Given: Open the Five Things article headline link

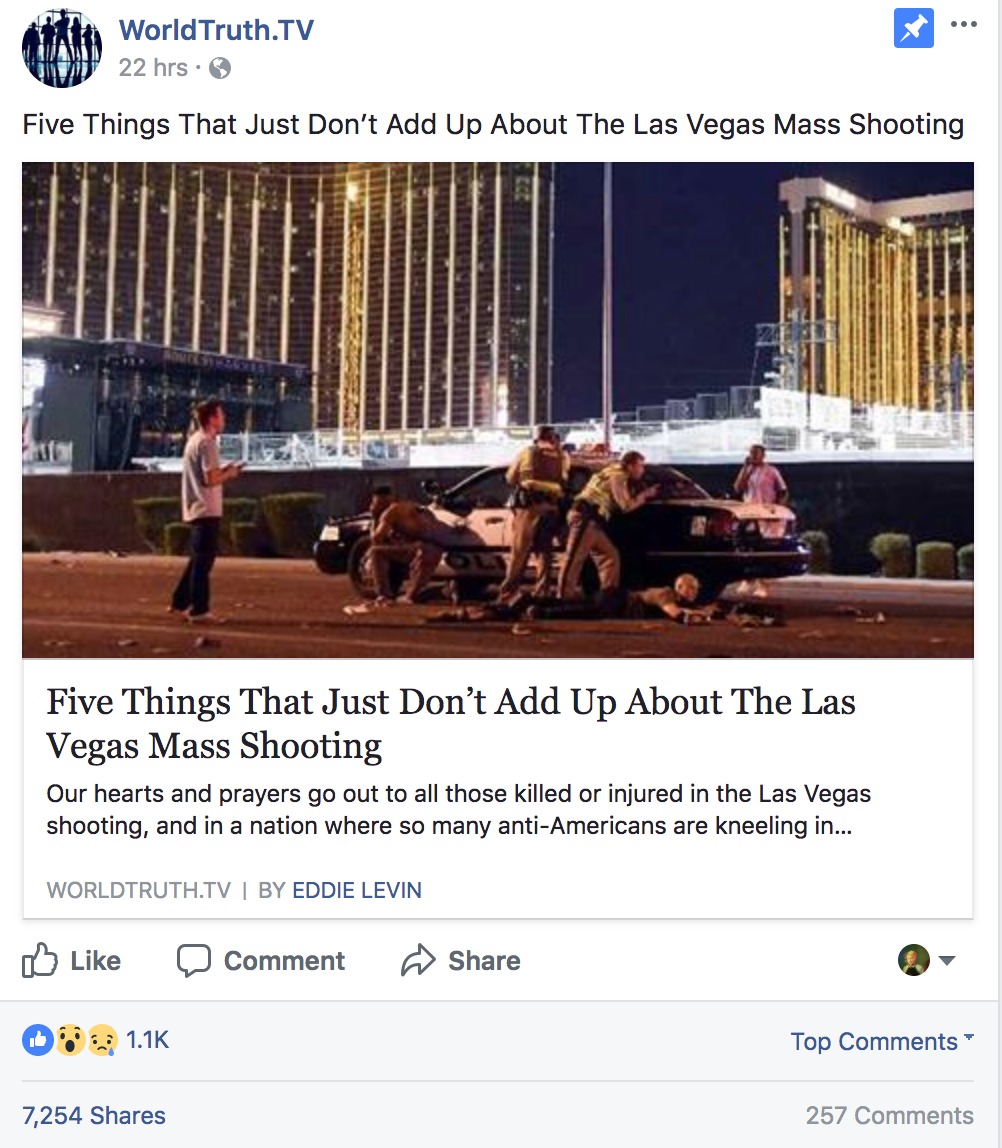Looking at the screenshot, I should 450,723.
